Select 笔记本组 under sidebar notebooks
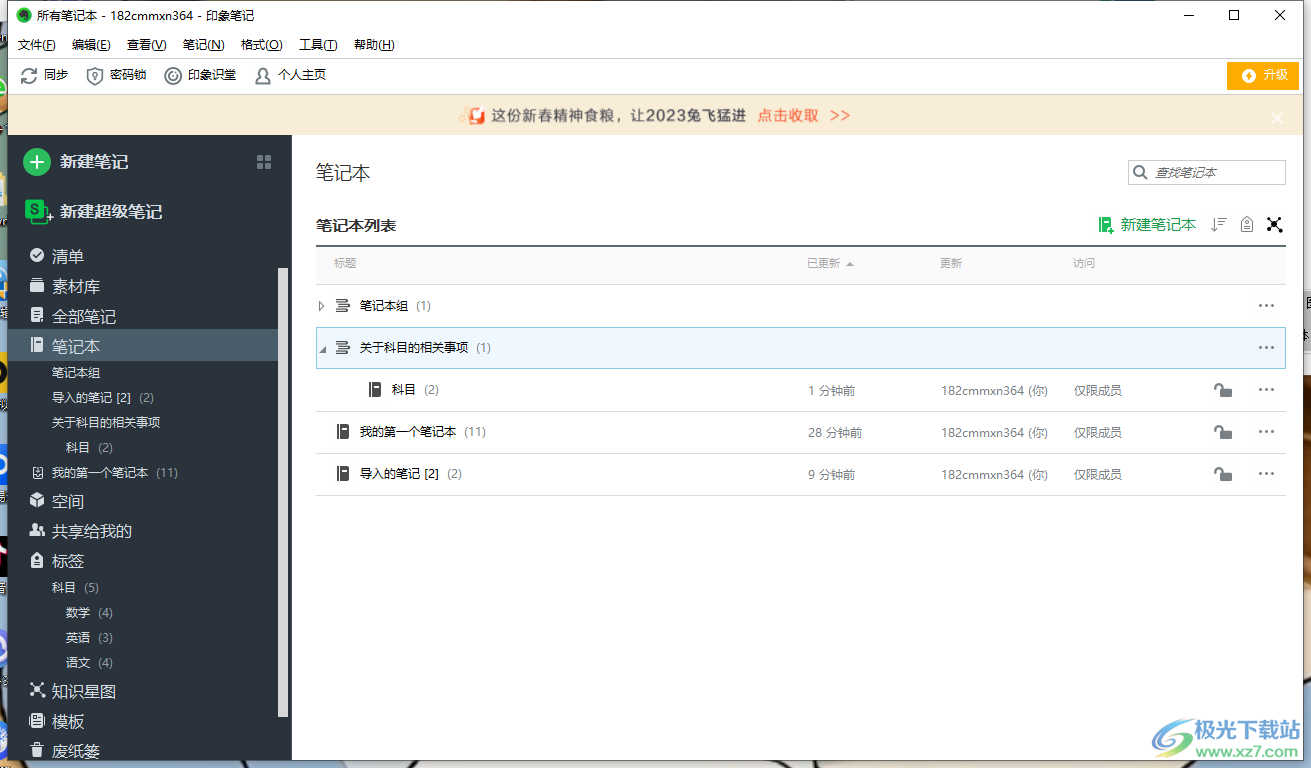1311x768 pixels. coord(76,373)
